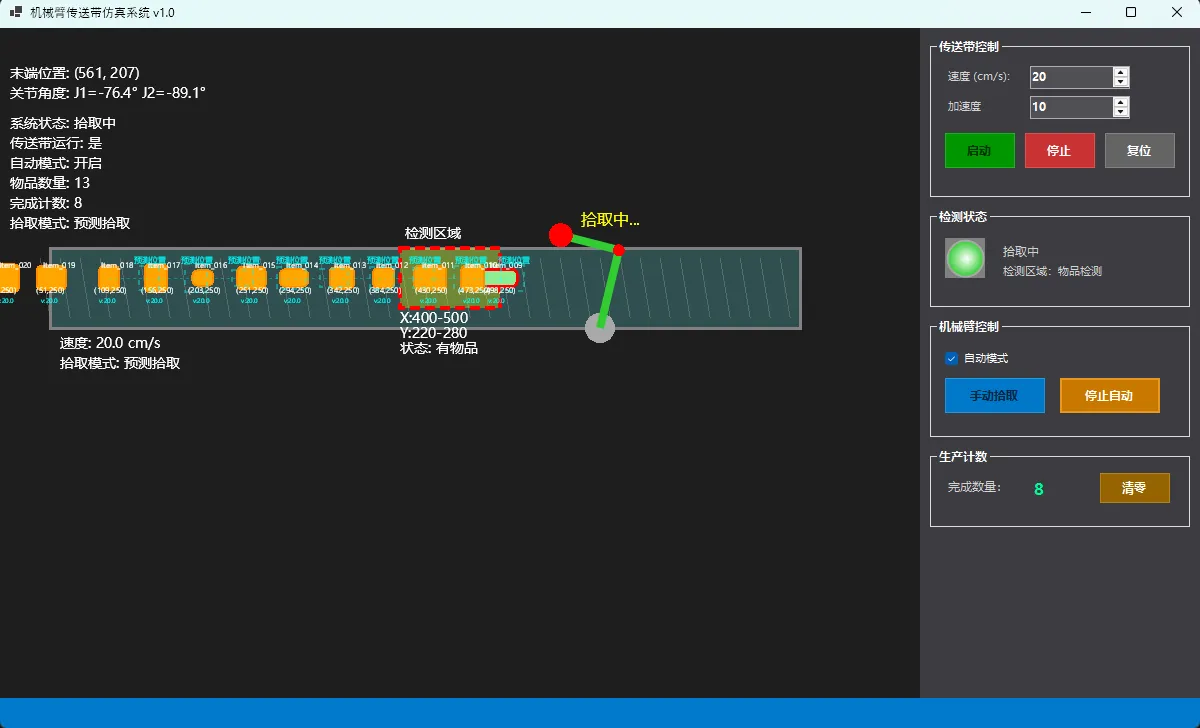Viewport: 1200px width, 728px height.
Task: Increase conveyor speed with the up arrow
Action: (1121, 72)
